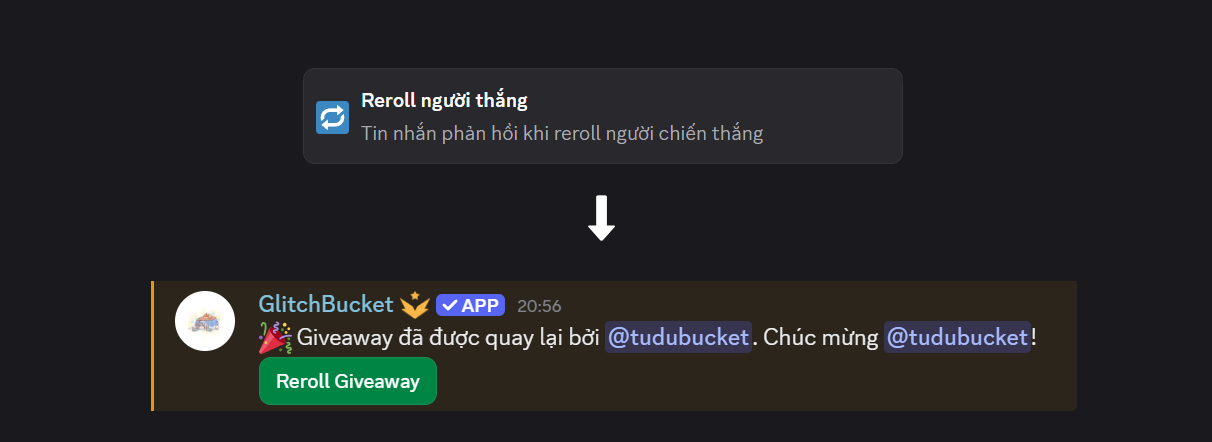Click the Reroll Giveaway green button
This screenshot has width=1212, height=442.
(348, 381)
